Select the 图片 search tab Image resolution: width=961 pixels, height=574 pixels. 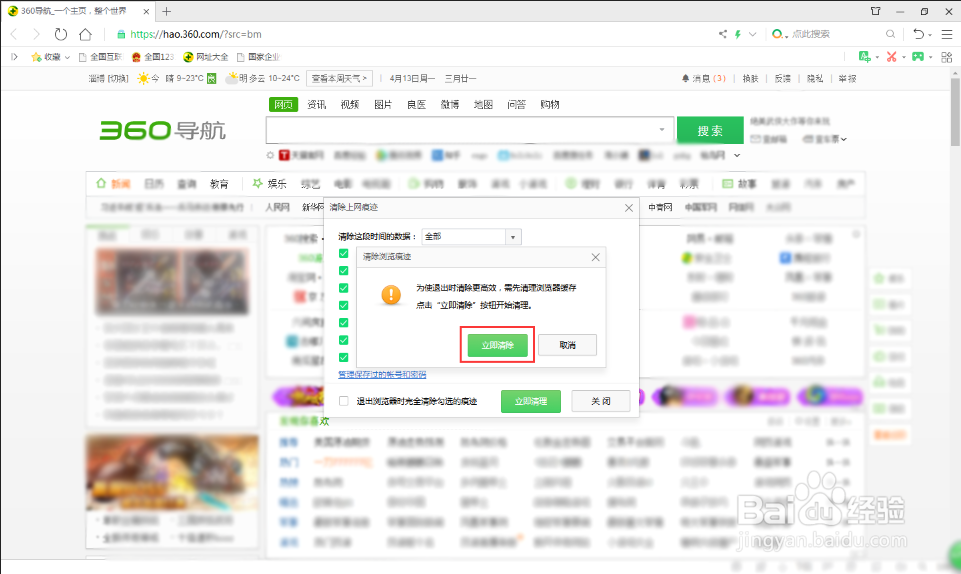point(383,104)
